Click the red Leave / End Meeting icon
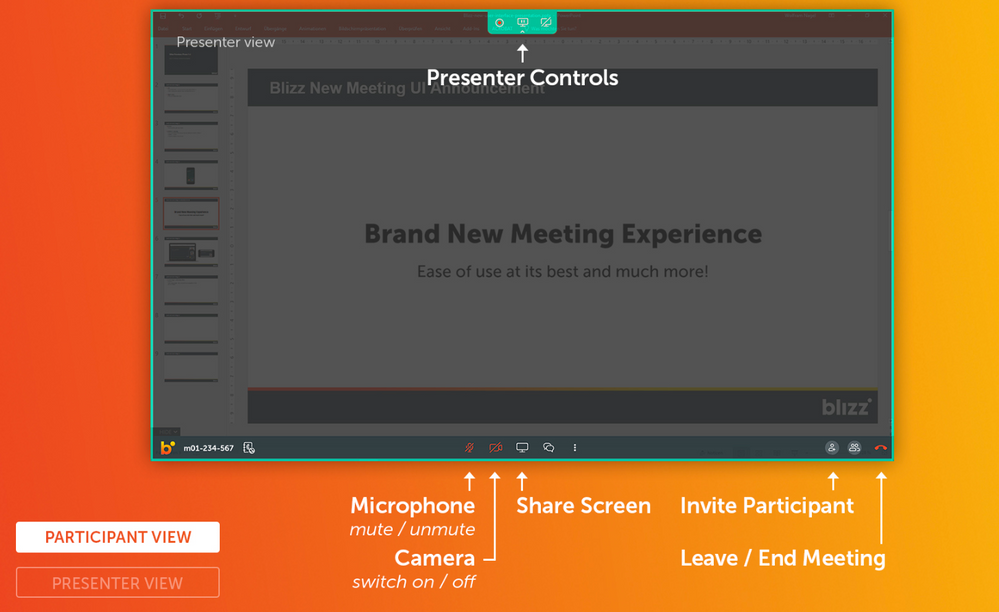The image size is (999, 612). coord(880,448)
